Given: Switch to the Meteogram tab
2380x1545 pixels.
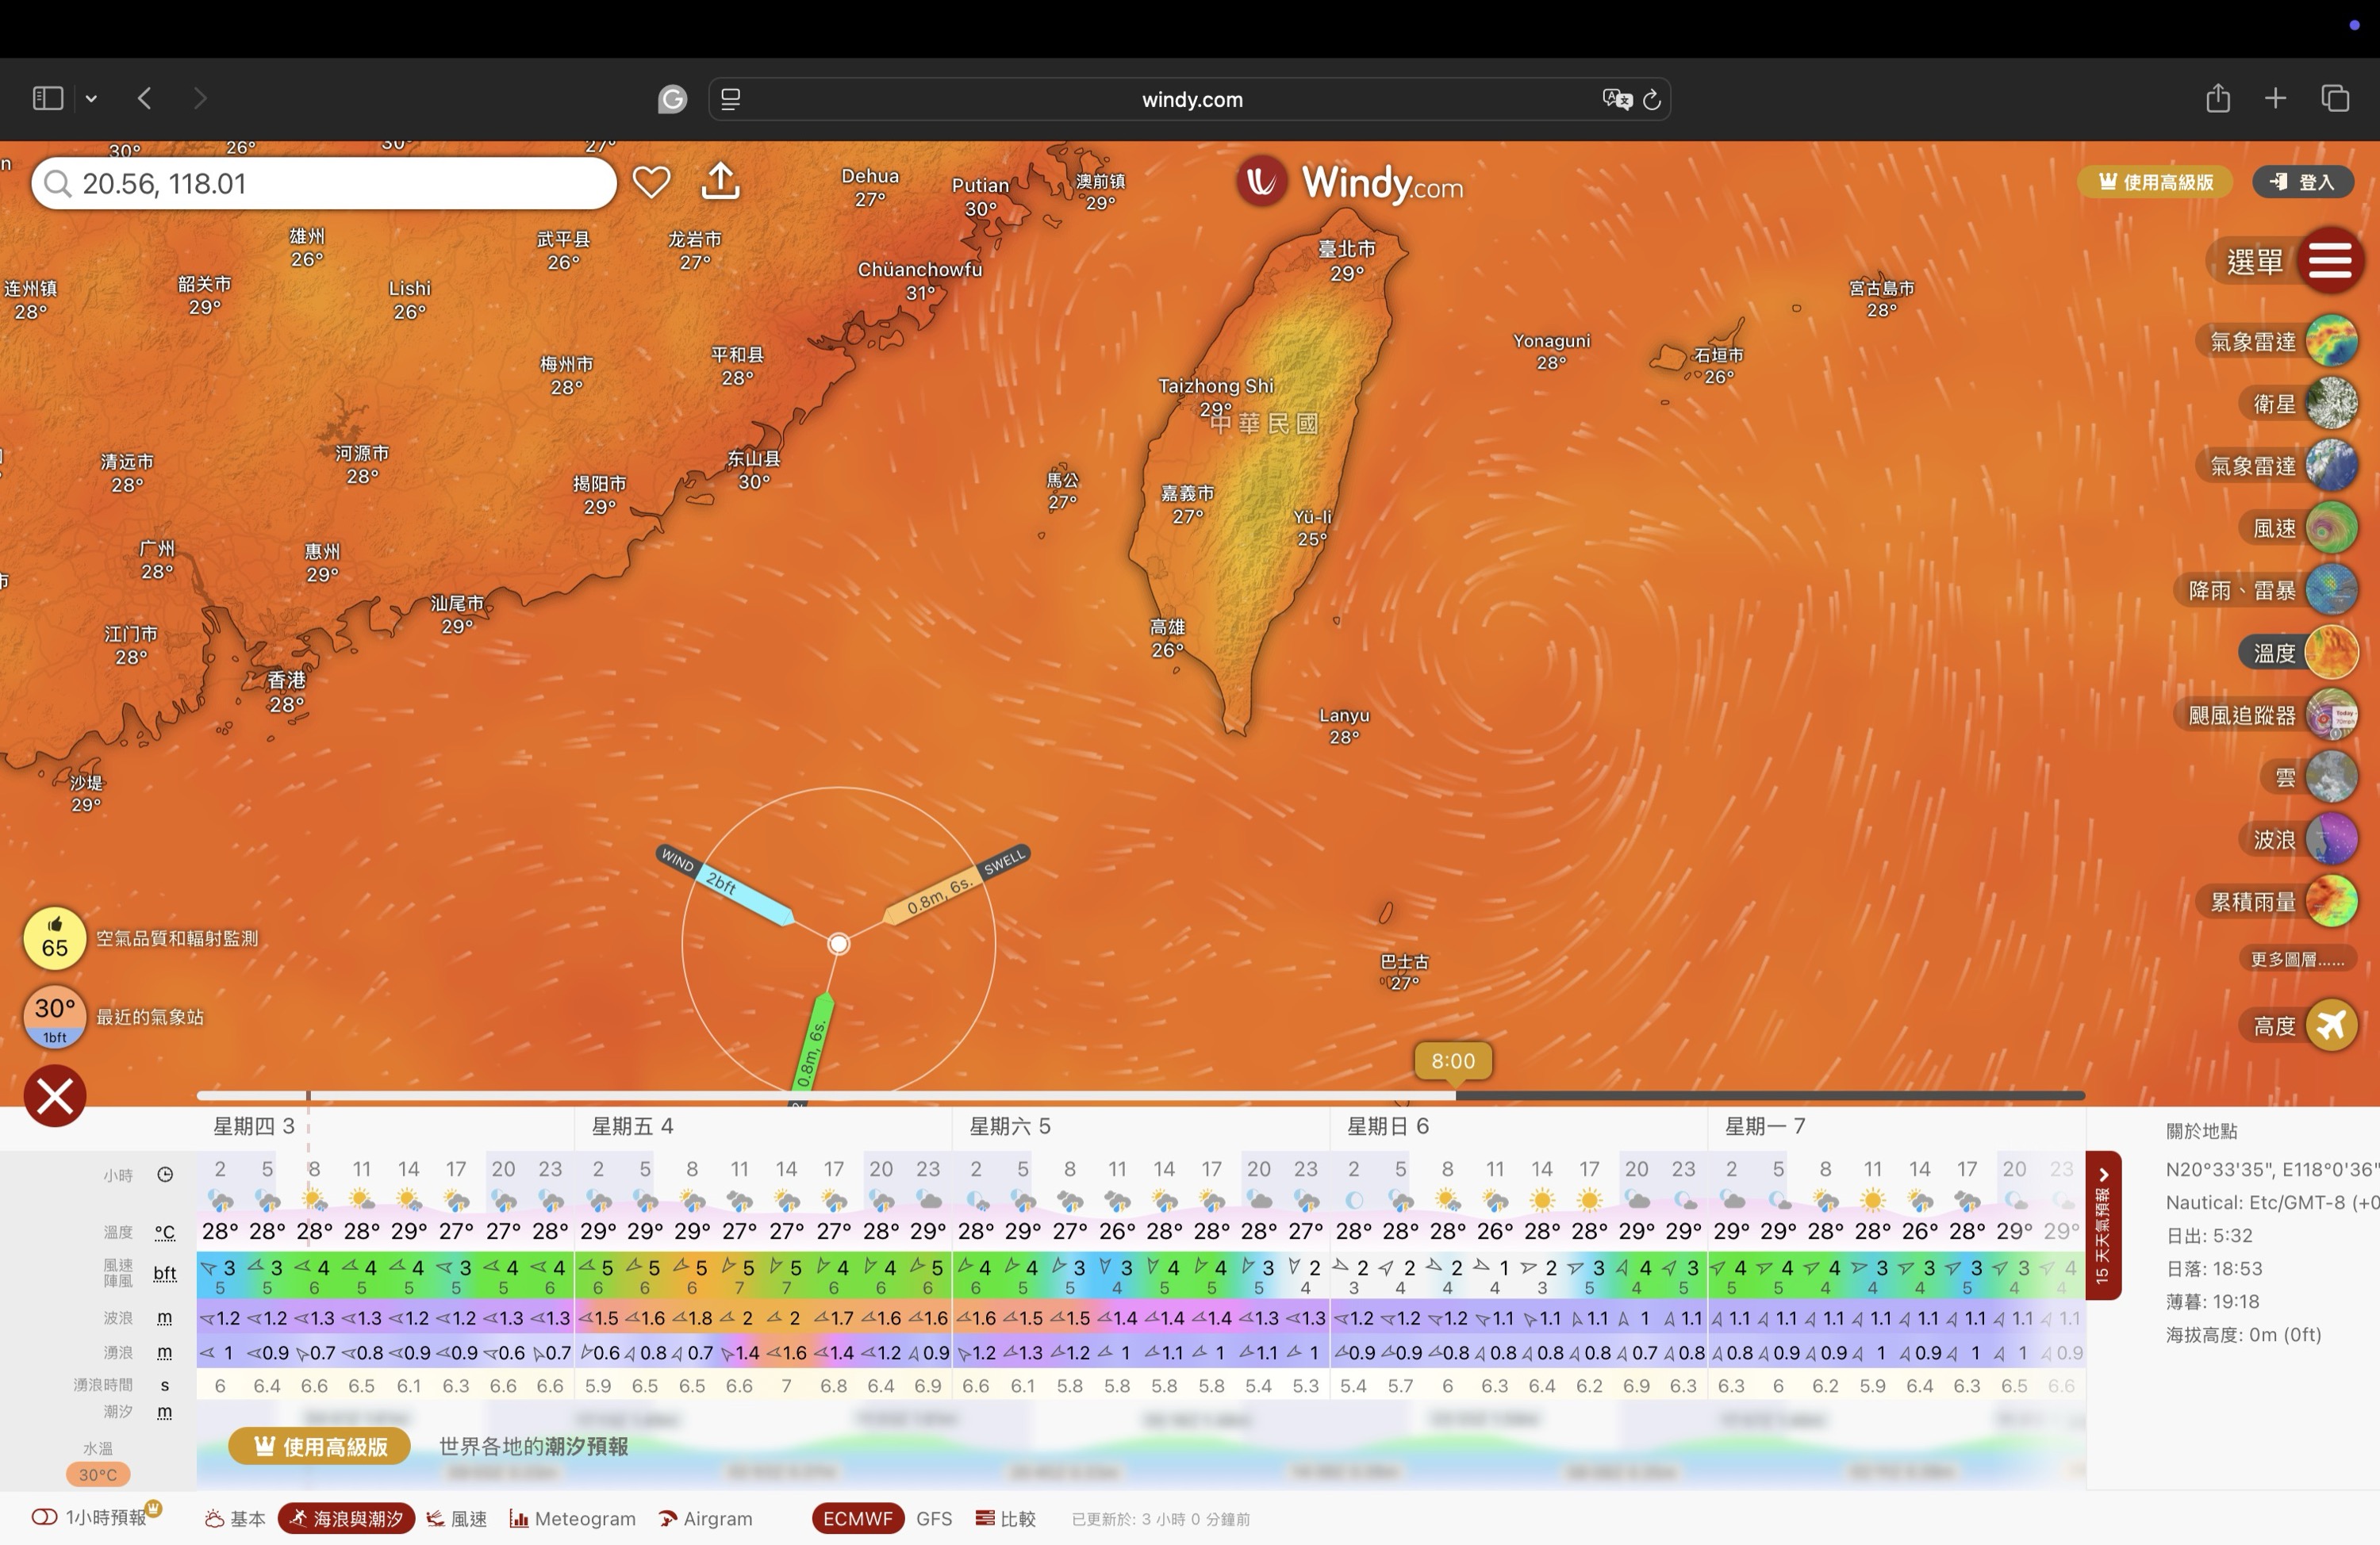Looking at the screenshot, I should click(573, 1518).
